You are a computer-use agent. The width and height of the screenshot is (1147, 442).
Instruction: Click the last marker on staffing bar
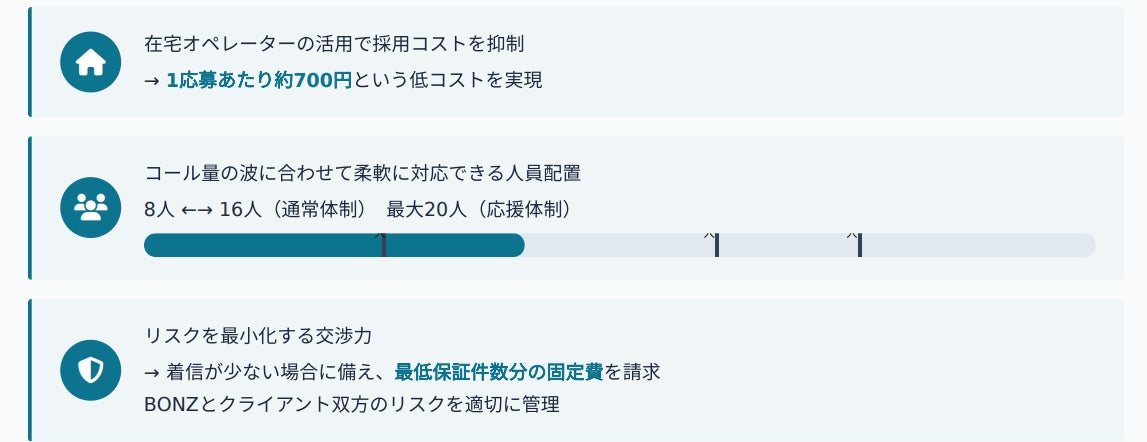860,245
